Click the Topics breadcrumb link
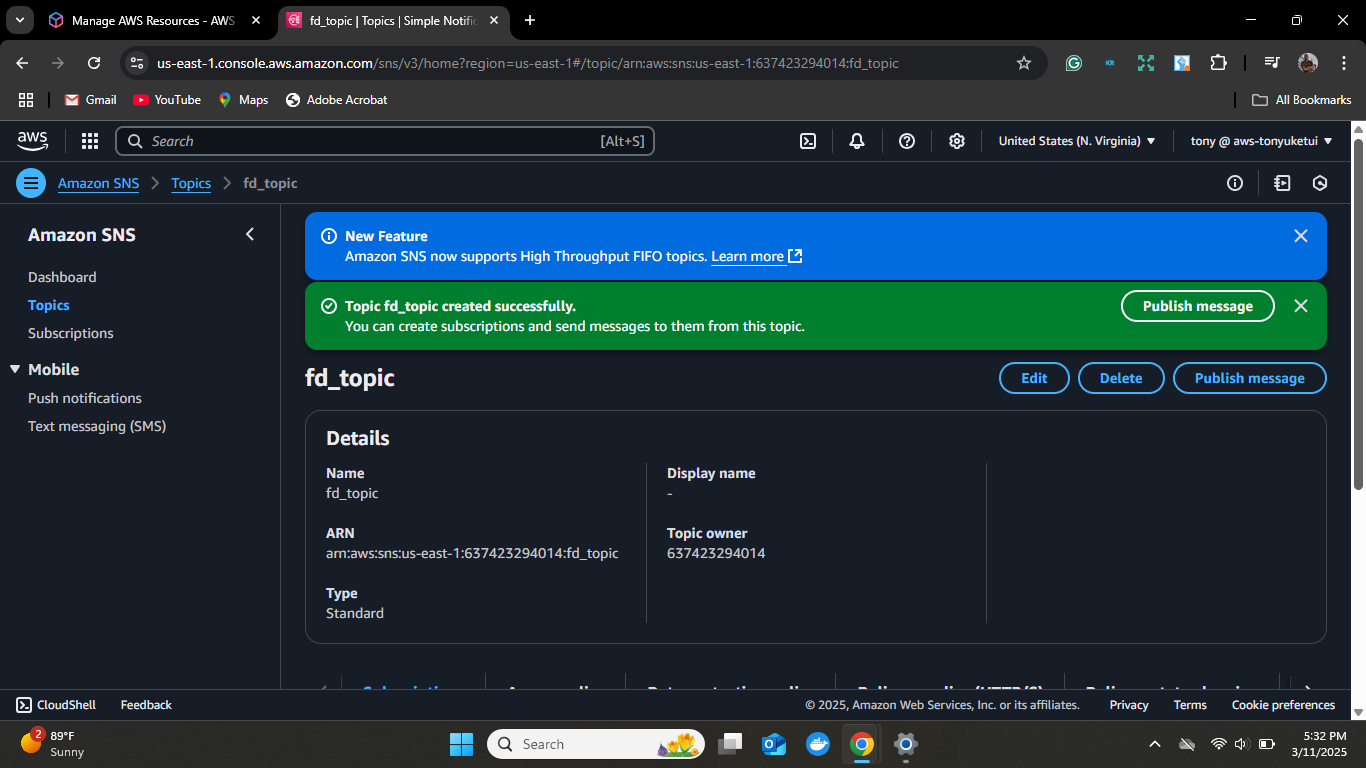1366x768 pixels. (191, 183)
